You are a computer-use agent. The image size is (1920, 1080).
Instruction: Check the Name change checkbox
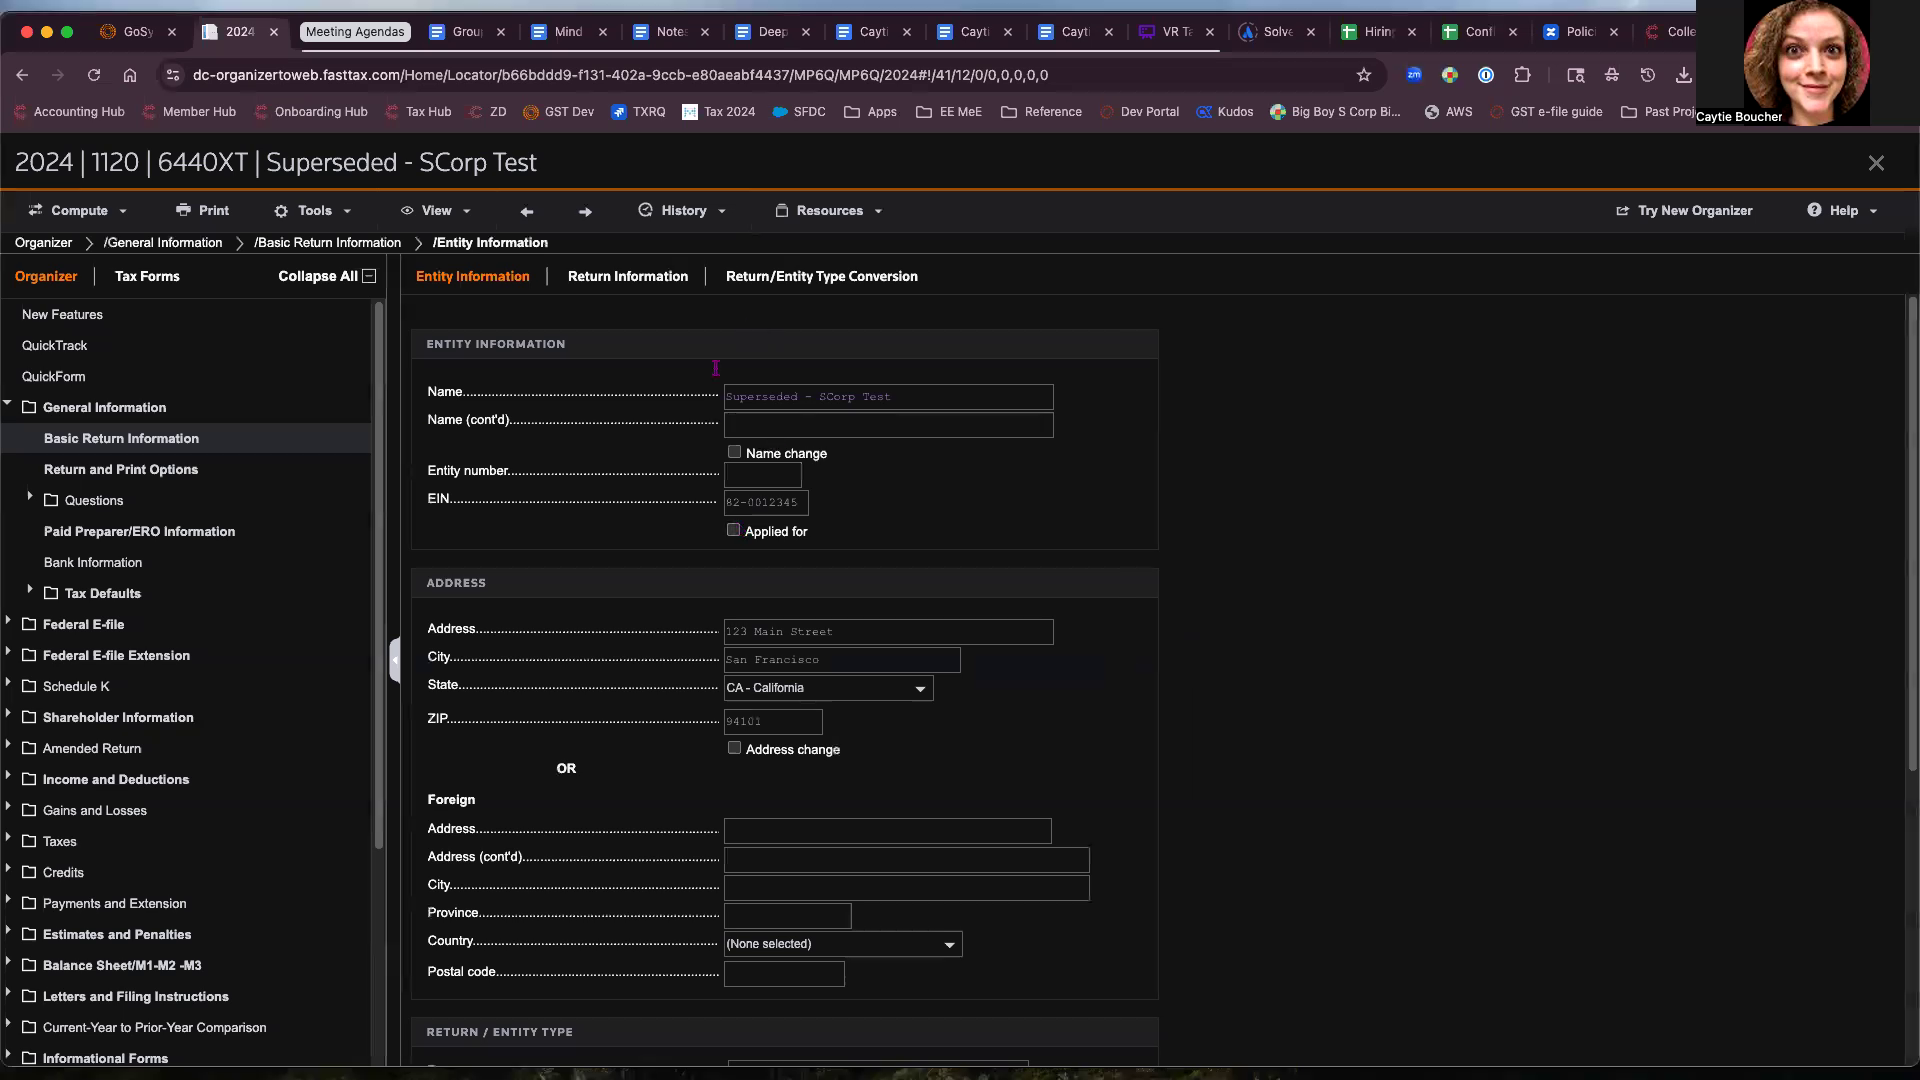734,452
